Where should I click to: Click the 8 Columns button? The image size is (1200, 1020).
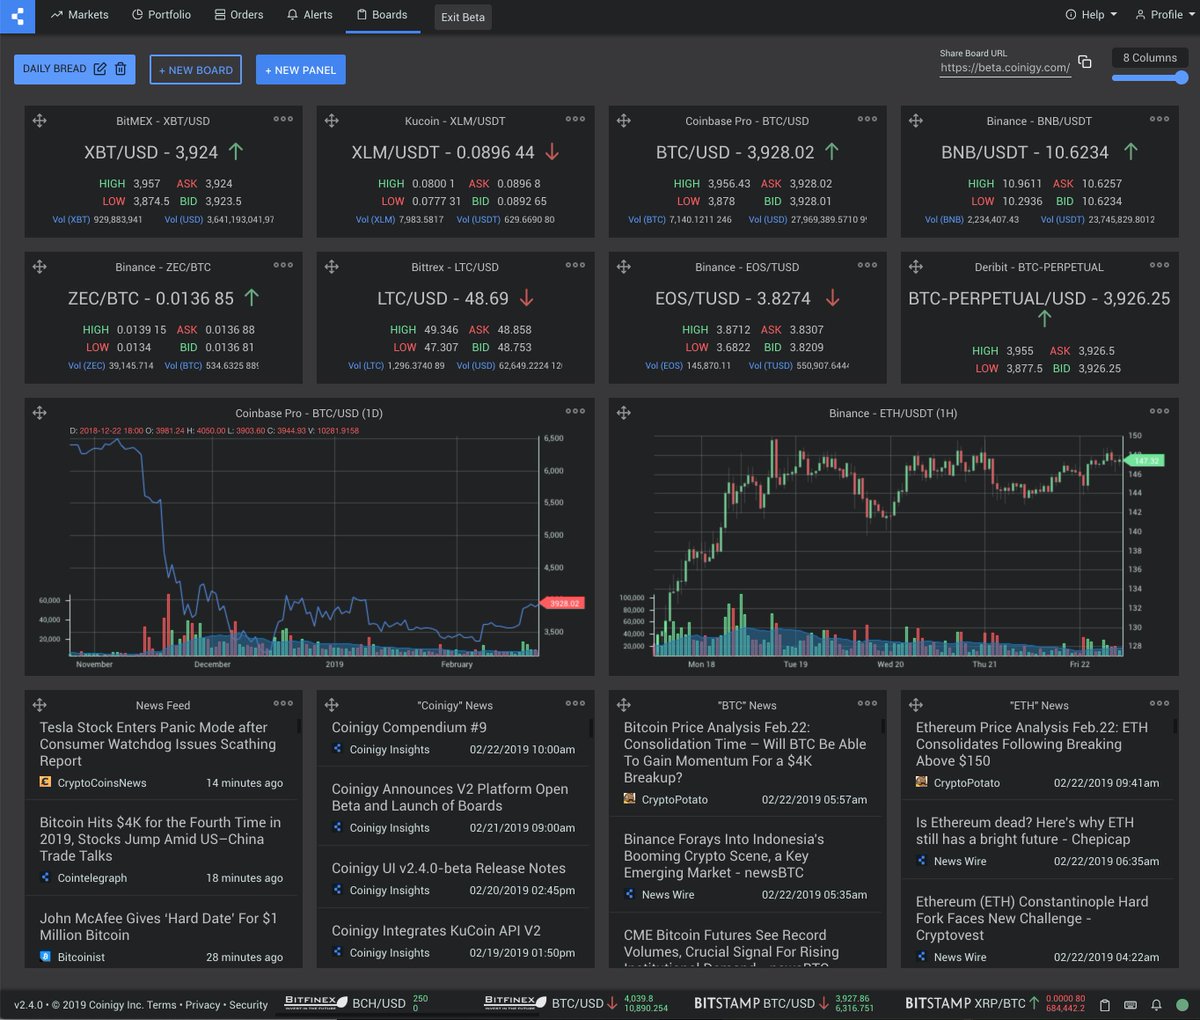[x=1150, y=58]
